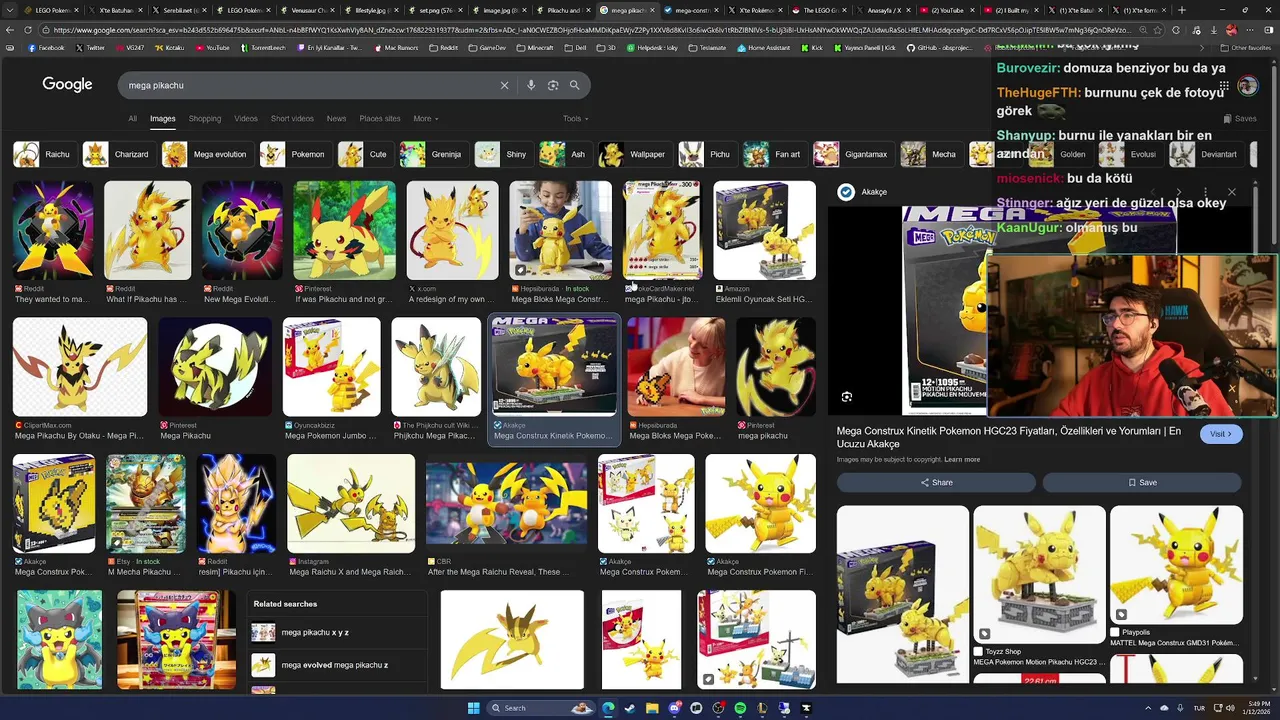Screen dimensions: 1280x720
Task: Select the Raichu filter chip
Action: [x=43, y=154]
